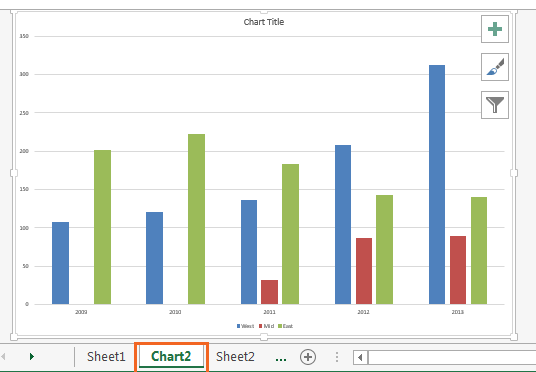Viewport: 536px width, 372px height.
Task: Select the Chart Title text
Action: [x=264, y=22]
